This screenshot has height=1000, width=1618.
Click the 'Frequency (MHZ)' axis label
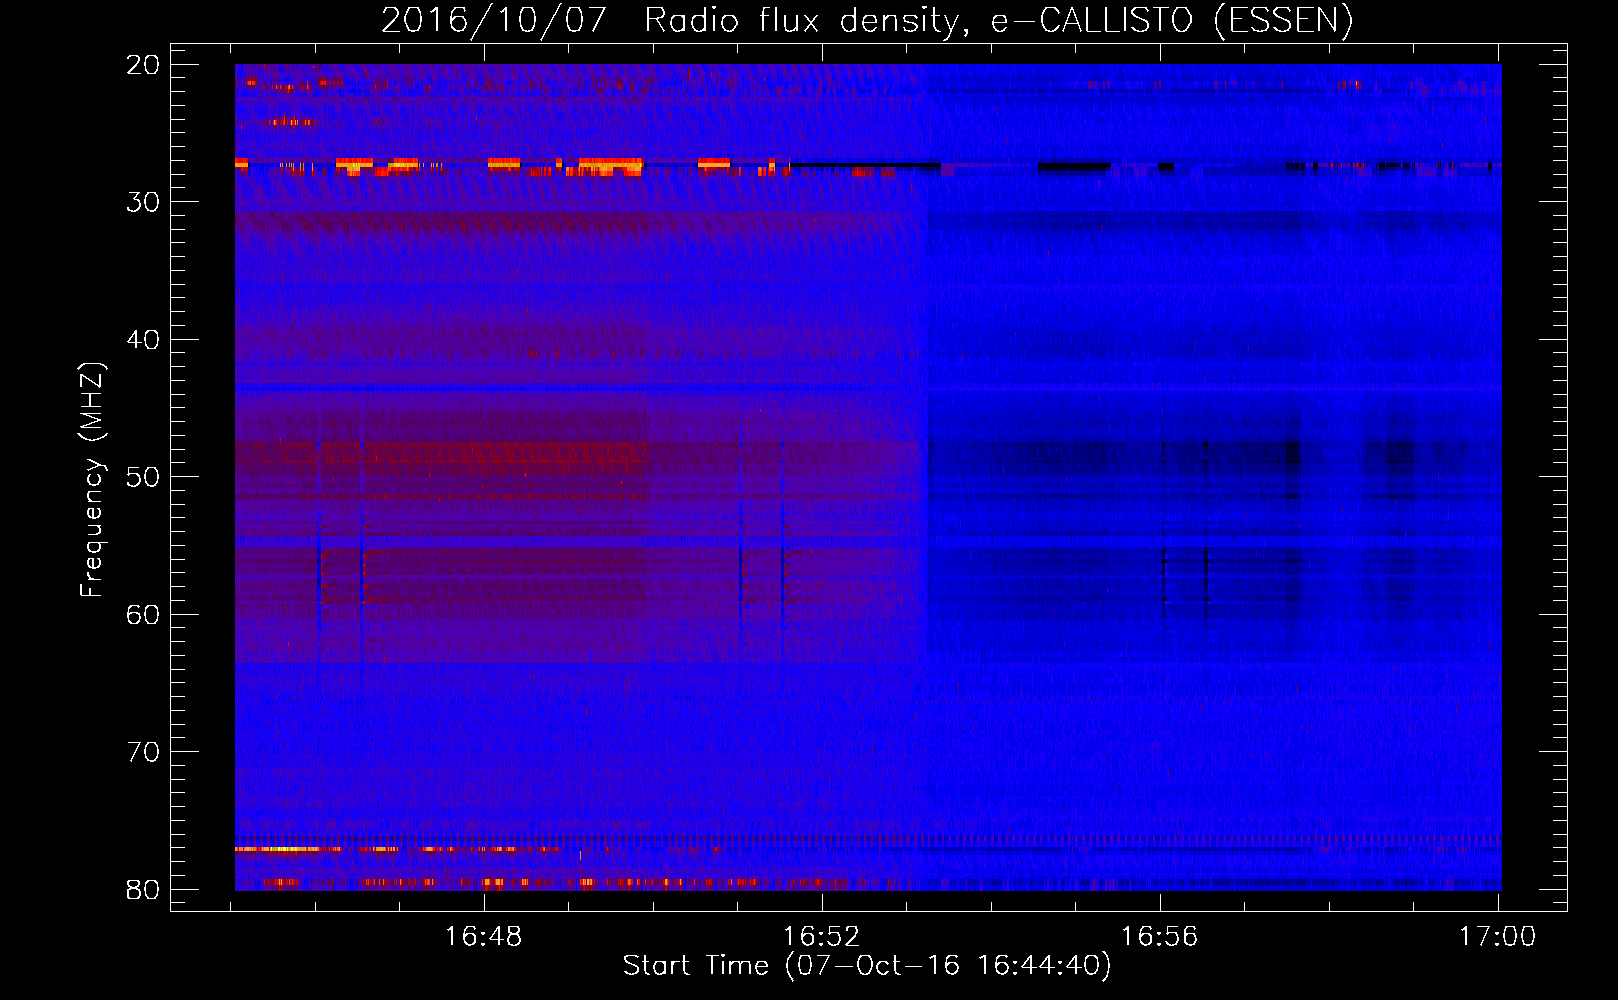coord(92,480)
